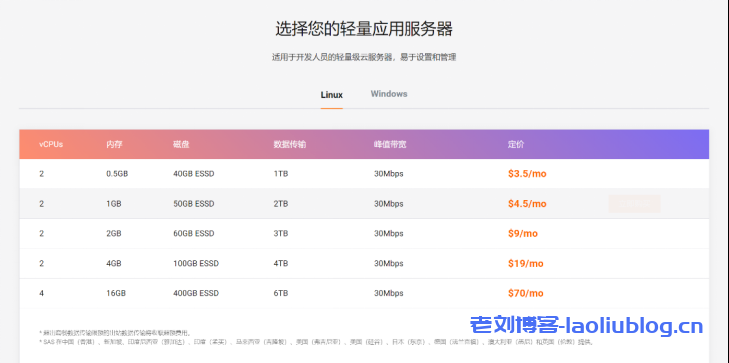Click the $4.5/mo price
The height and width of the screenshot is (363, 729).
pyautogui.click(x=527, y=204)
